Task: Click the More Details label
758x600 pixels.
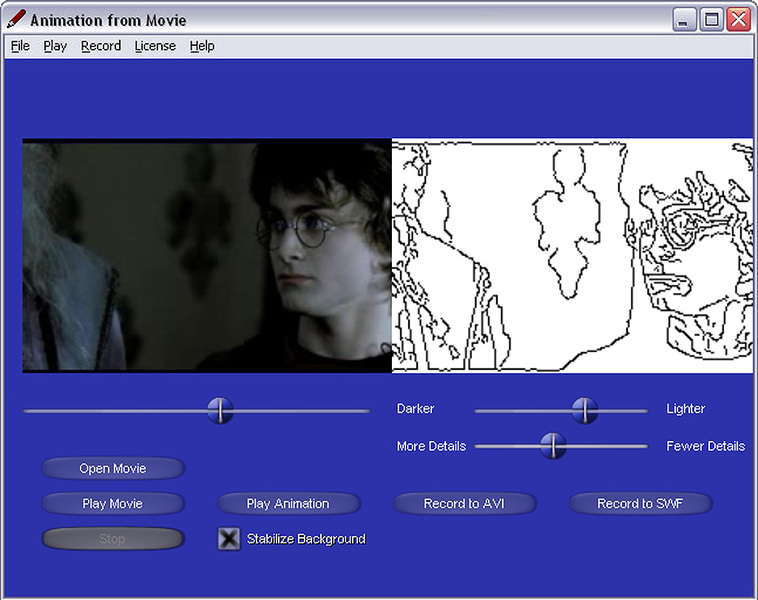Action: coord(431,446)
